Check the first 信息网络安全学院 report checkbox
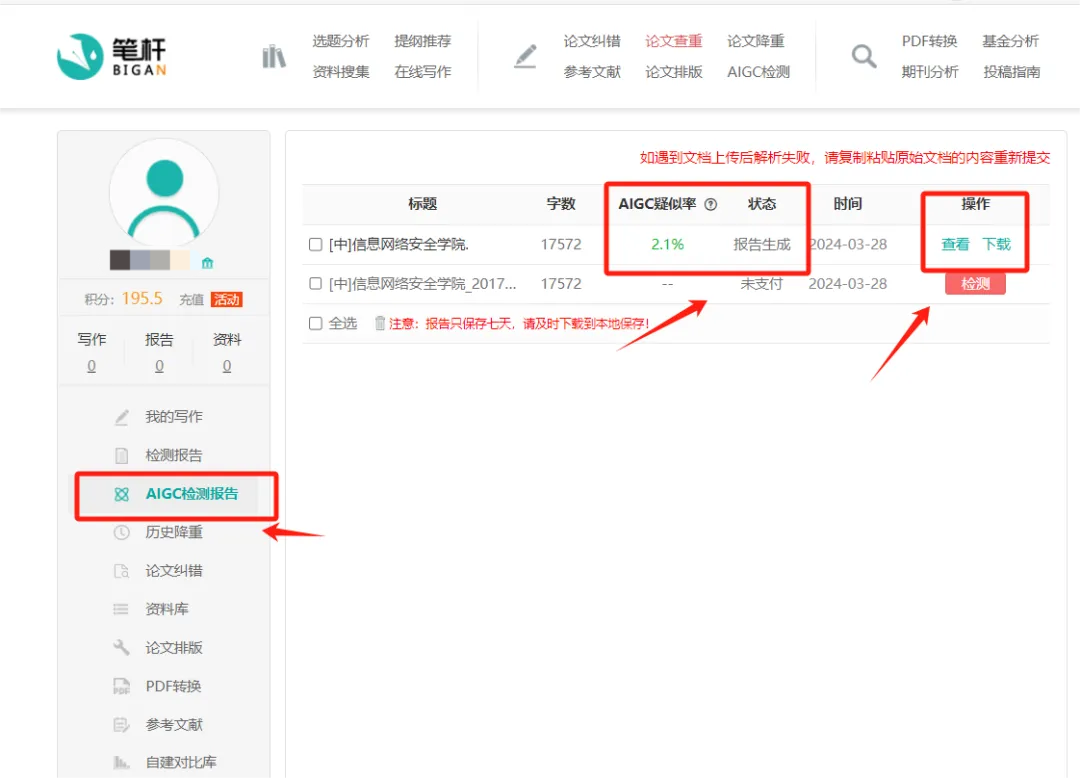 [x=316, y=244]
